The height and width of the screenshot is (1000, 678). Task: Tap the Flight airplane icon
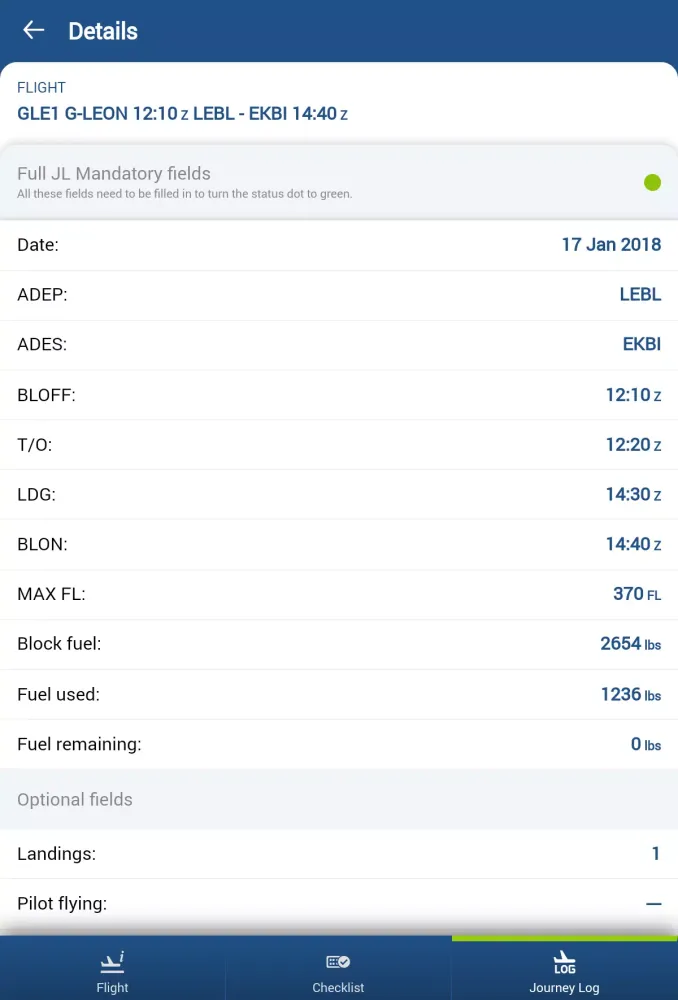pos(112,962)
